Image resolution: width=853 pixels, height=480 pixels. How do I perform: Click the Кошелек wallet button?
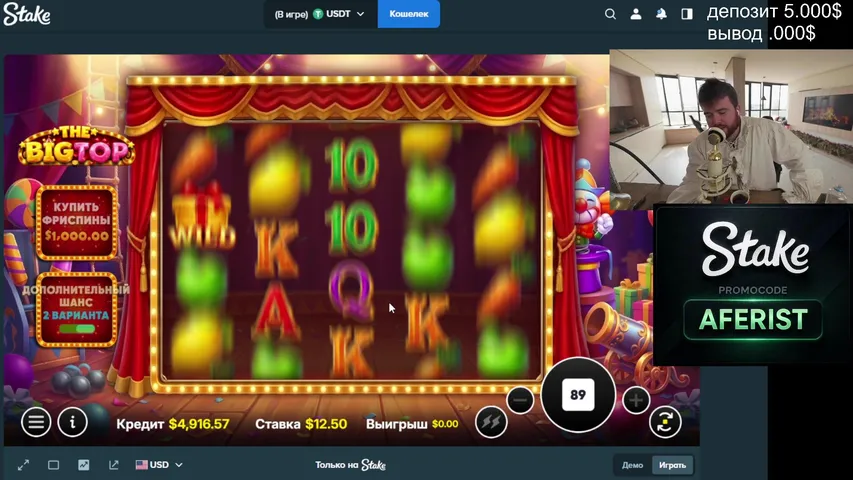point(408,14)
